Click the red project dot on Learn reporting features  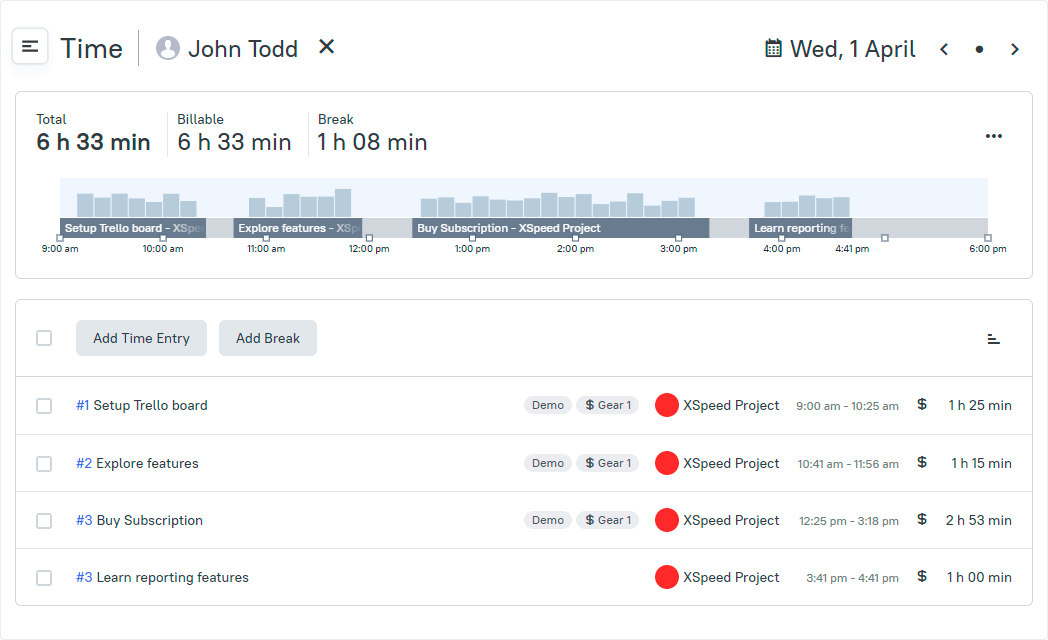tap(667, 577)
